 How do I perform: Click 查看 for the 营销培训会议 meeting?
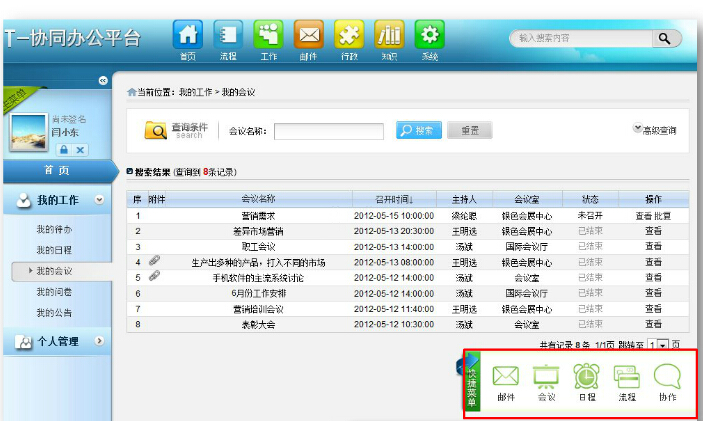point(653,308)
